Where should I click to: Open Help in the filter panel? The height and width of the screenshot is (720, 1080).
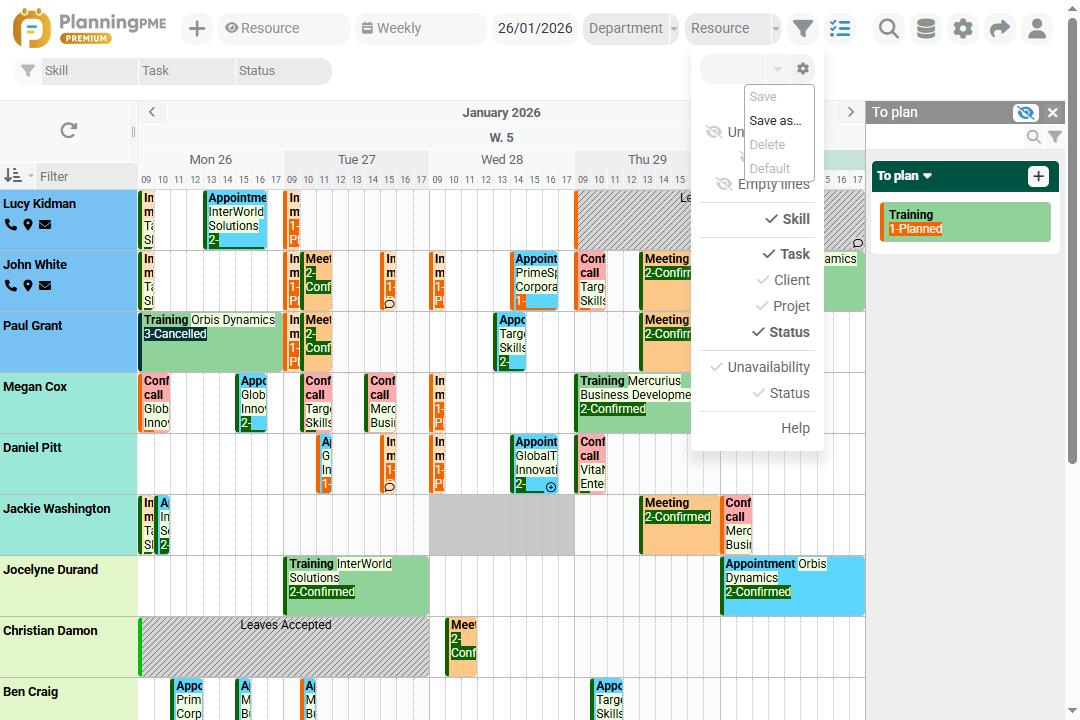[795, 429]
